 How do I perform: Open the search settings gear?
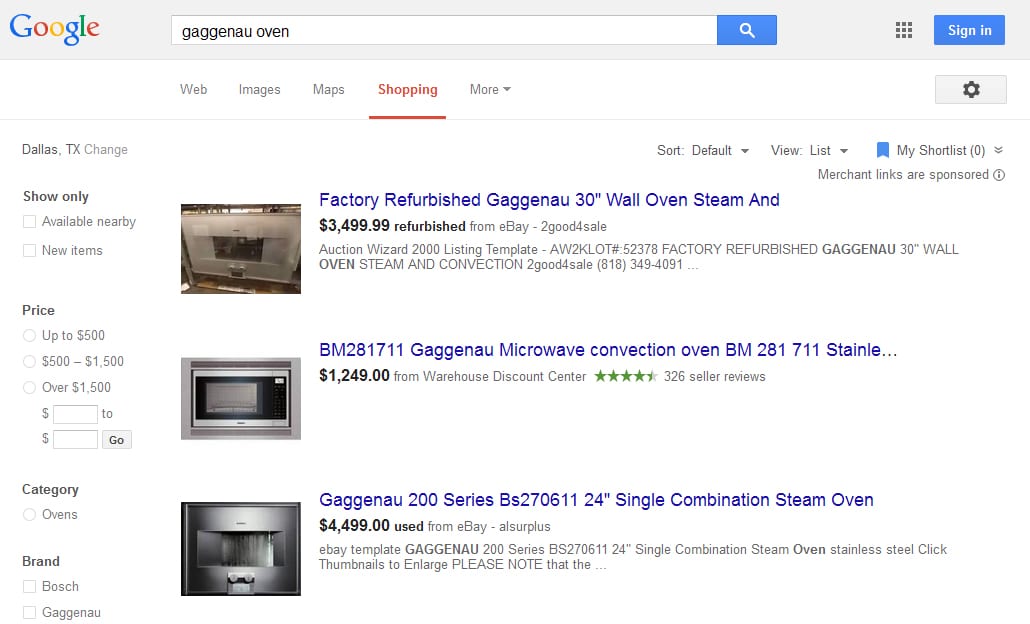click(970, 89)
